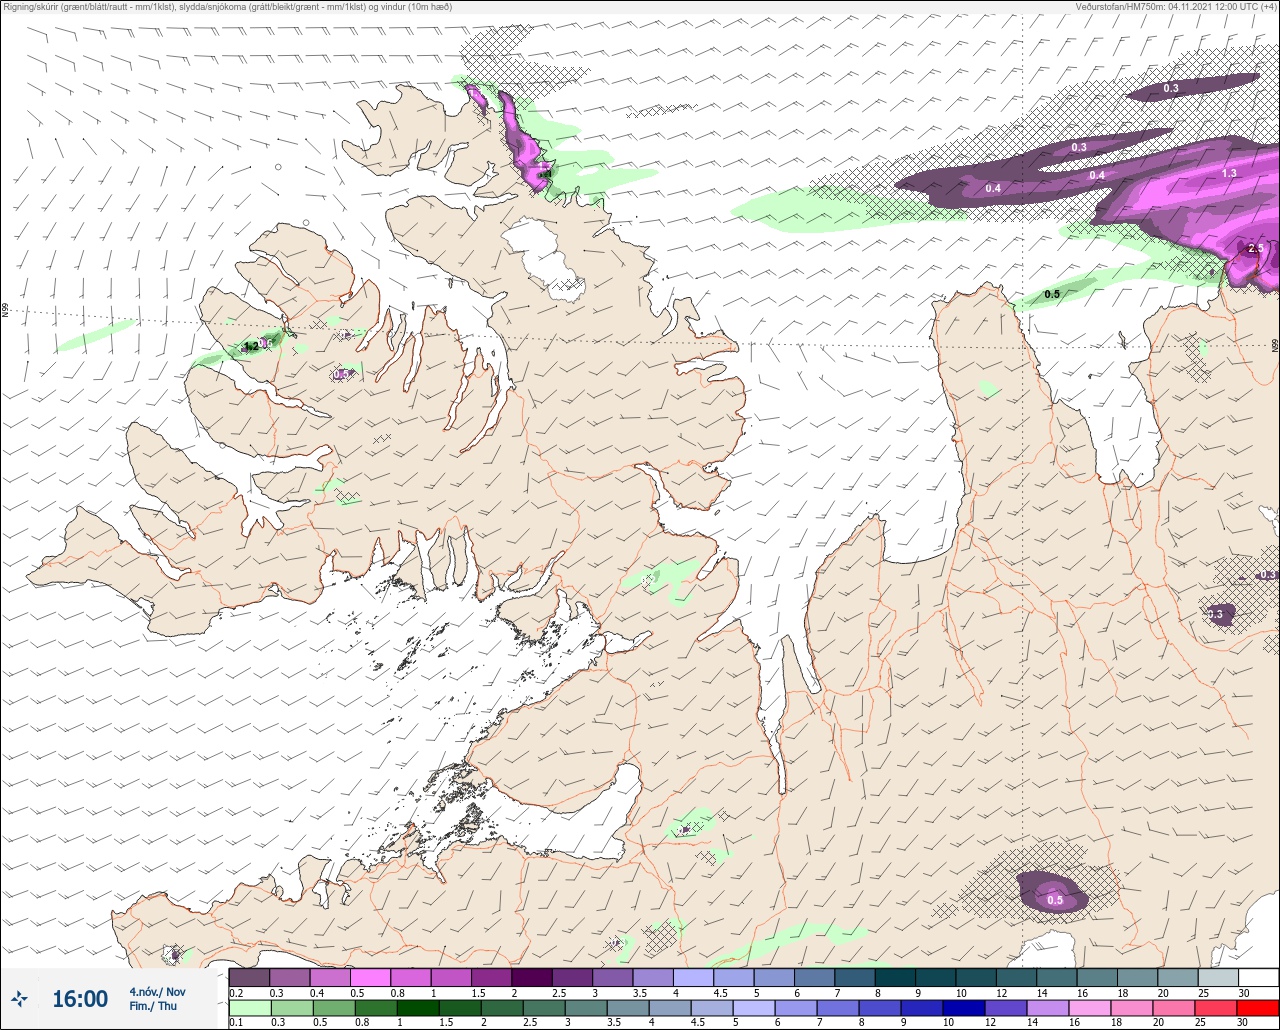Click the darkest purple top-row legend swatch at 2

click(532, 977)
